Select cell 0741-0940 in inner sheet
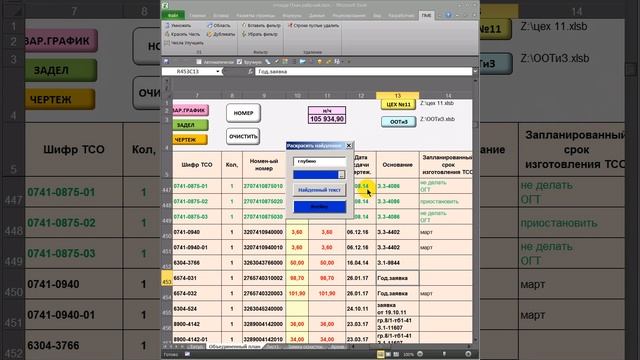The height and width of the screenshot is (360, 640). click(197, 232)
